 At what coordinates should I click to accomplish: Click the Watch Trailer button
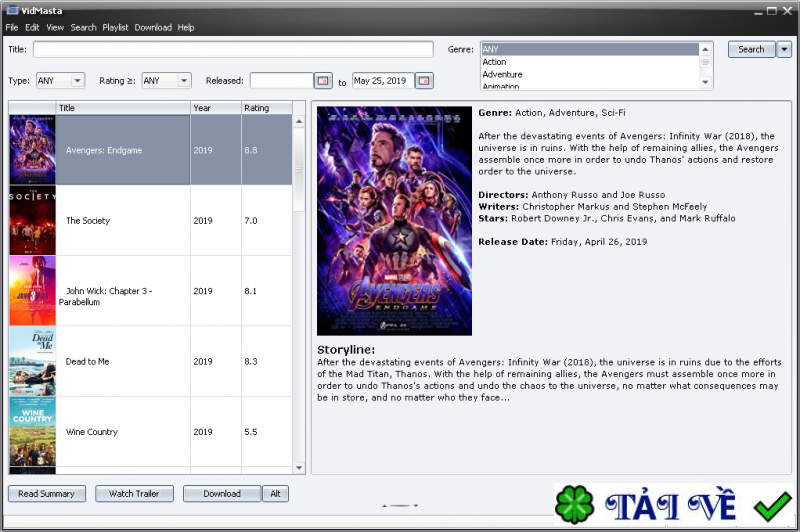(134, 494)
